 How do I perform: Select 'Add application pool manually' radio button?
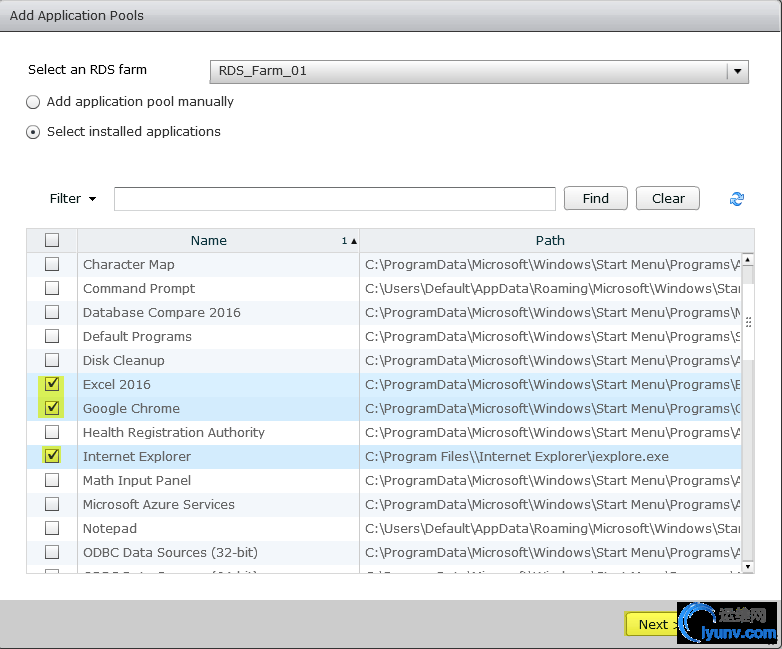point(33,102)
